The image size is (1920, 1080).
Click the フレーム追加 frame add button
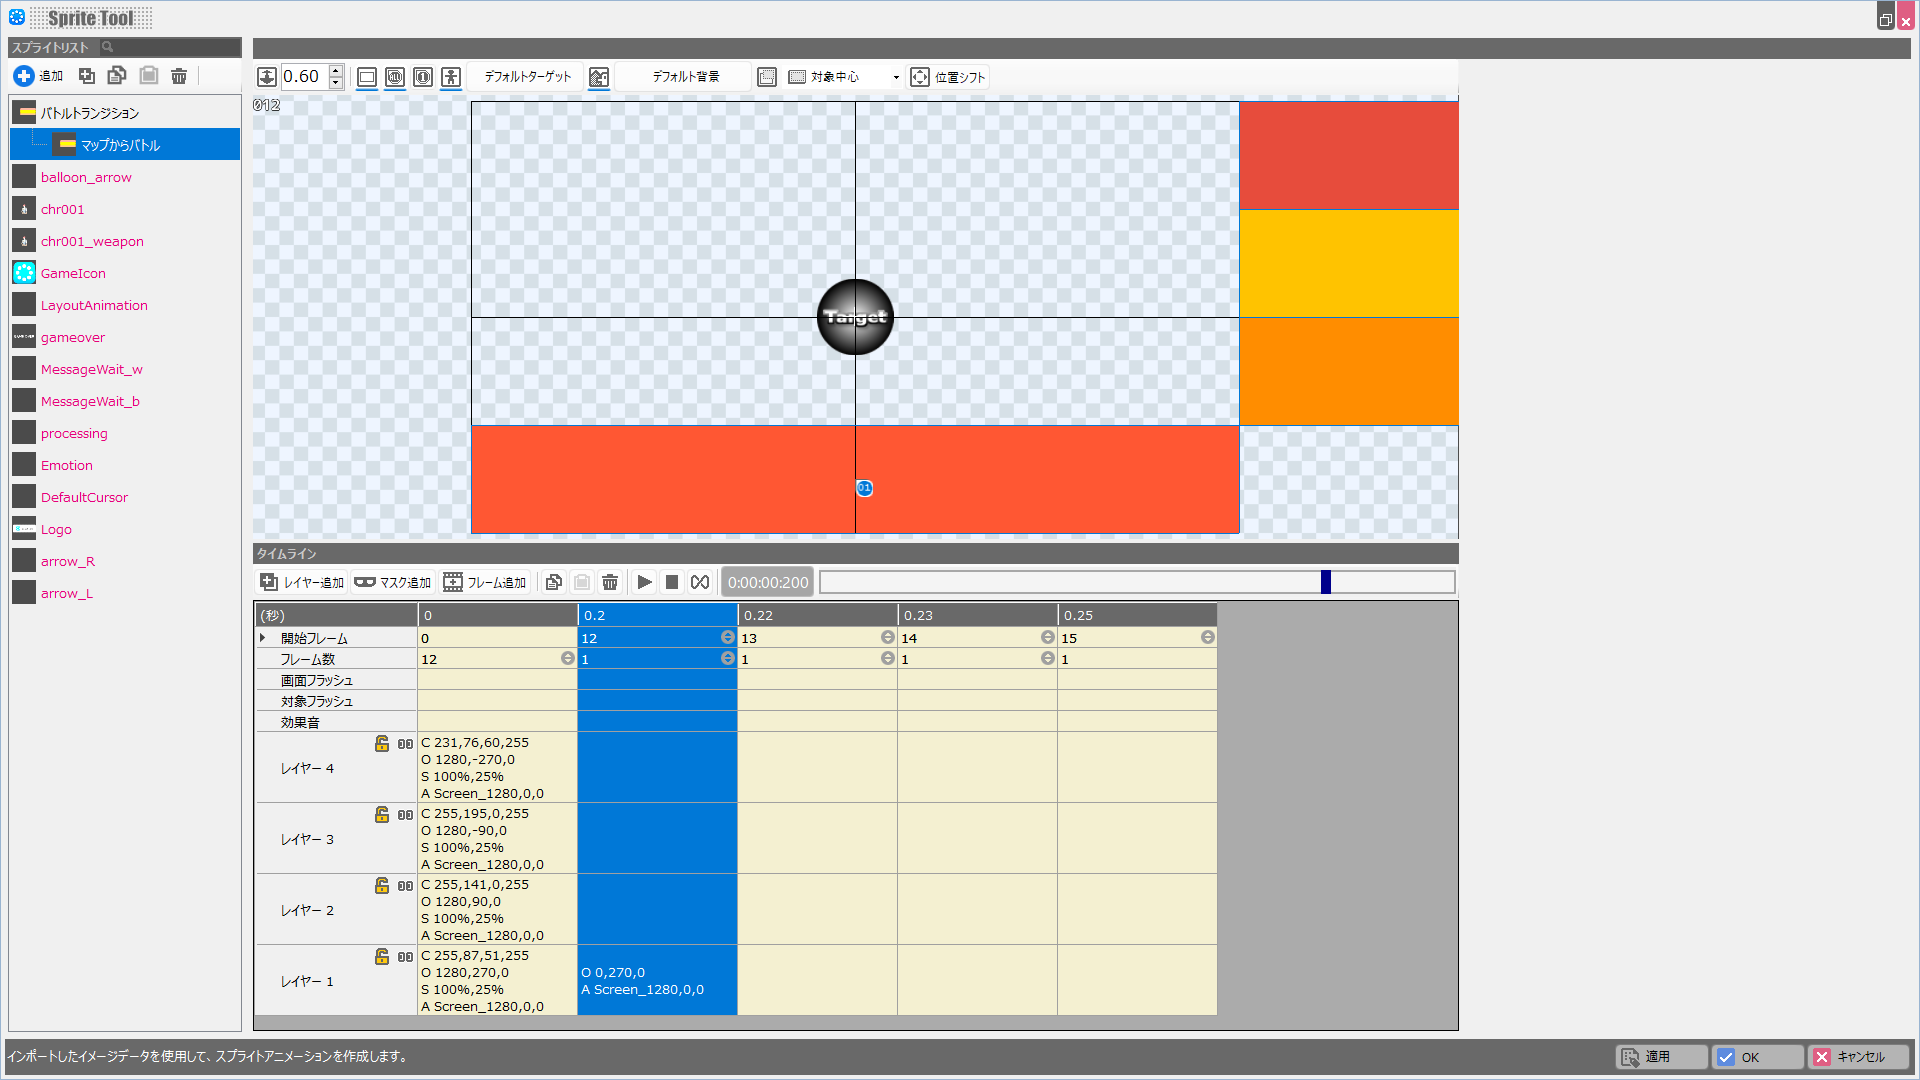485,582
